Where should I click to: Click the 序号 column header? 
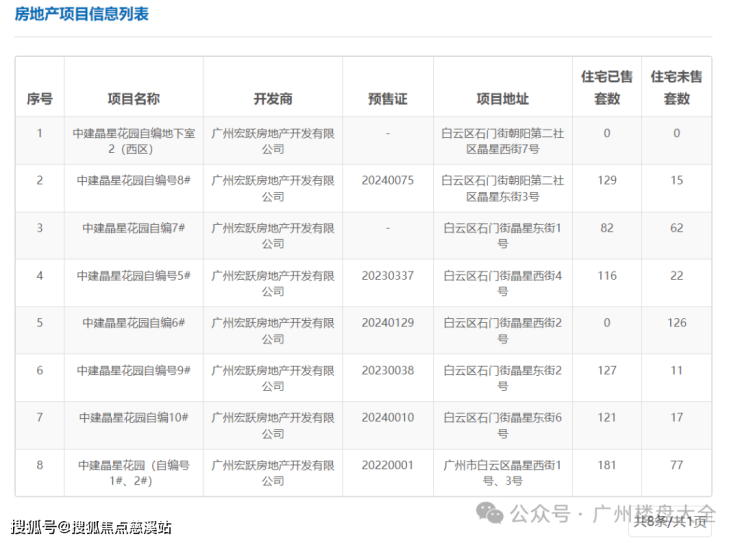tap(40, 99)
